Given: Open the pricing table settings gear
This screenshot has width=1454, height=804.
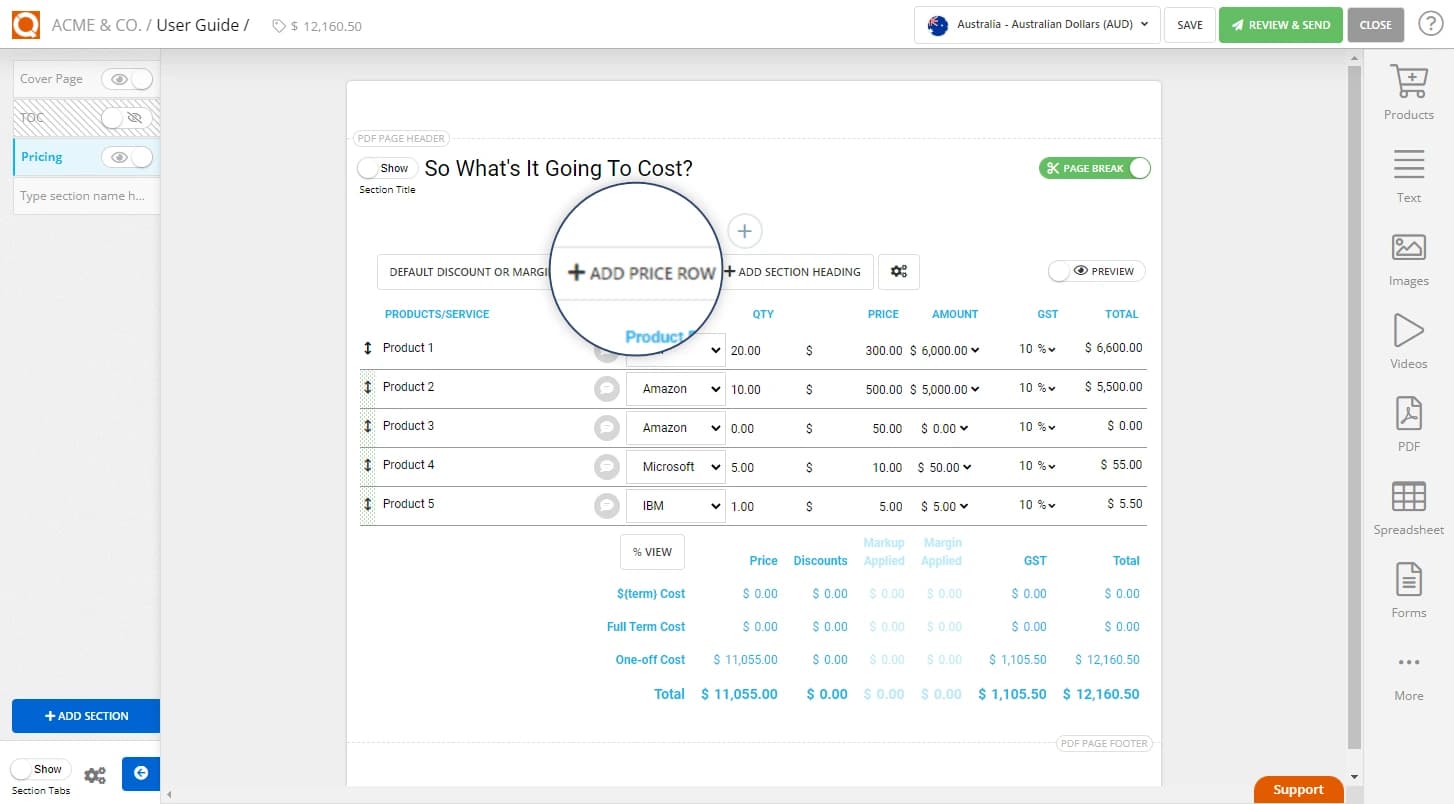Looking at the screenshot, I should pos(898,271).
